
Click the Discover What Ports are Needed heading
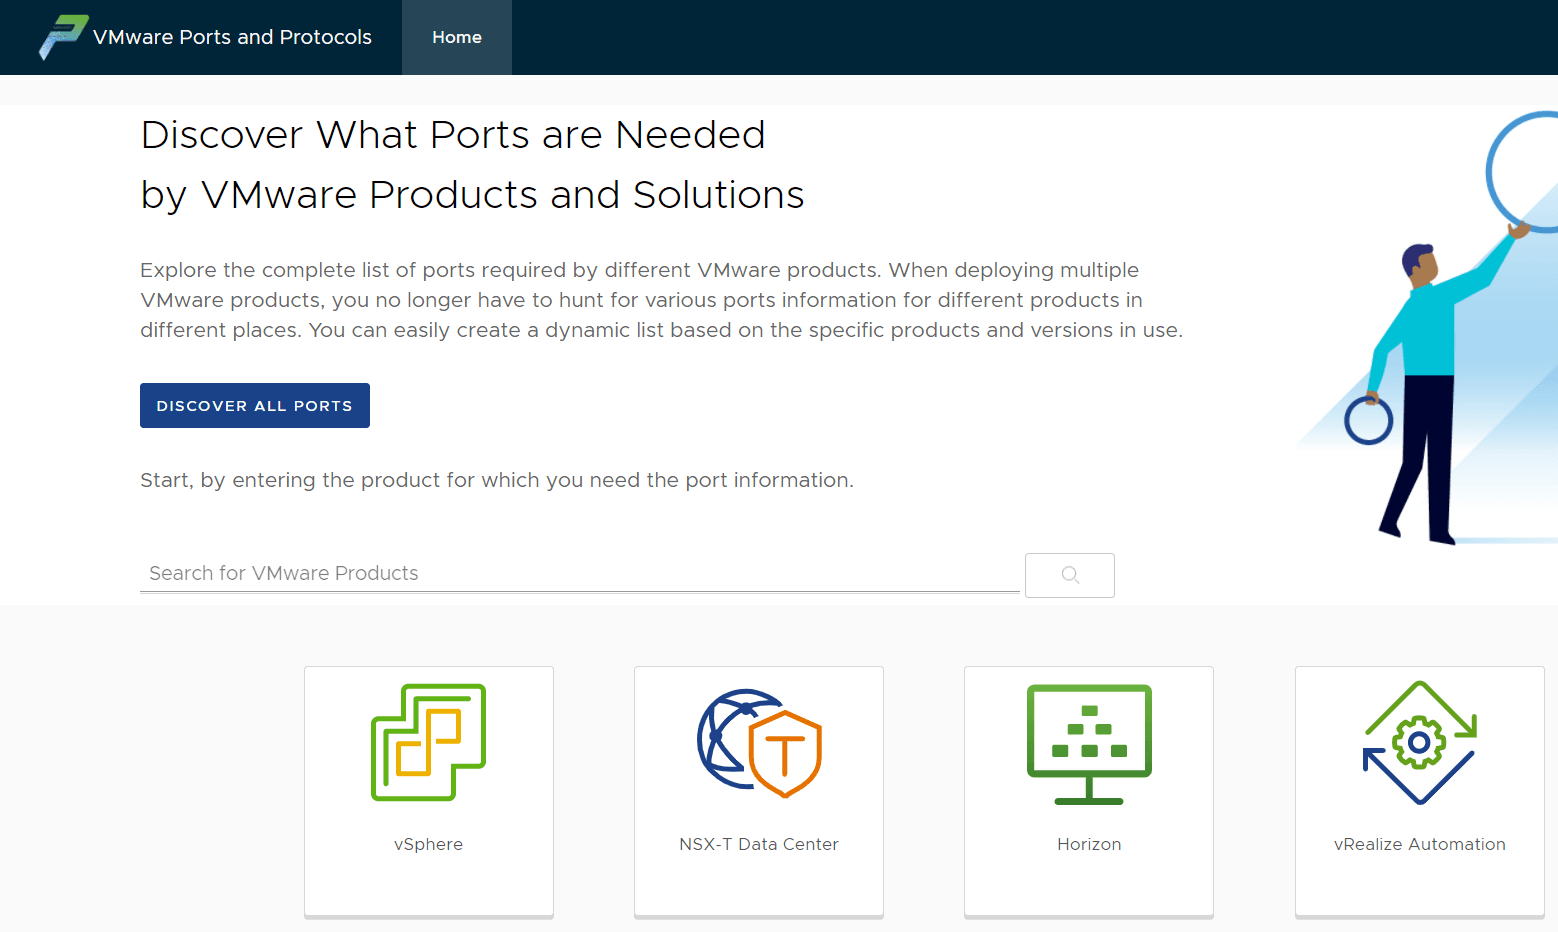453,135
